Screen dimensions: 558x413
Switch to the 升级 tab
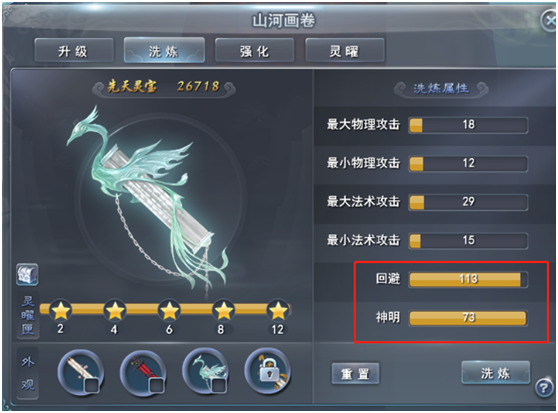click(x=74, y=51)
